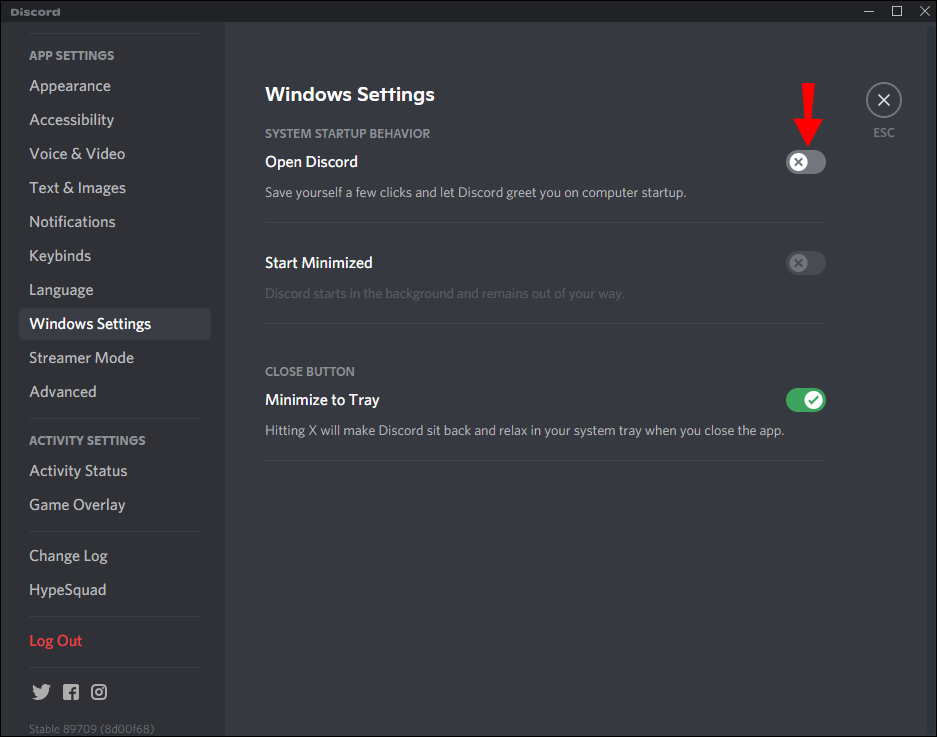View the Change Log
This screenshot has width=937, height=737.
coord(68,556)
